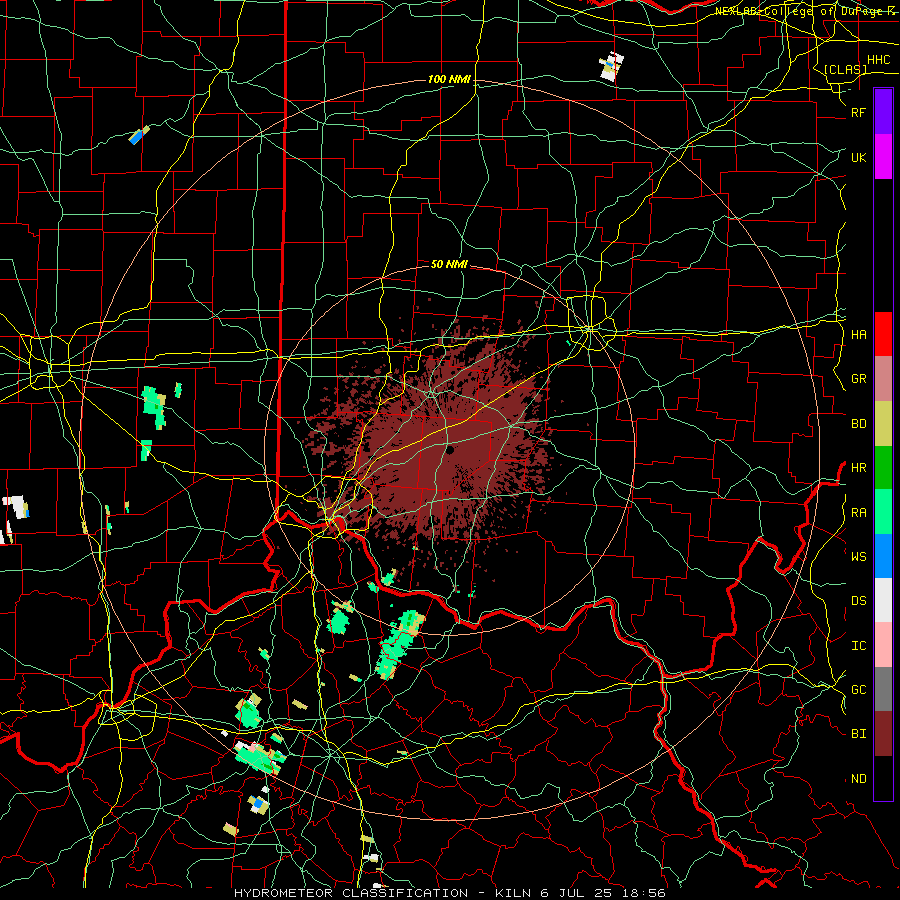This screenshot has width=900, height=900.
Task: Click the "[CLAS]" text above the legend
Action: (845, 69)
